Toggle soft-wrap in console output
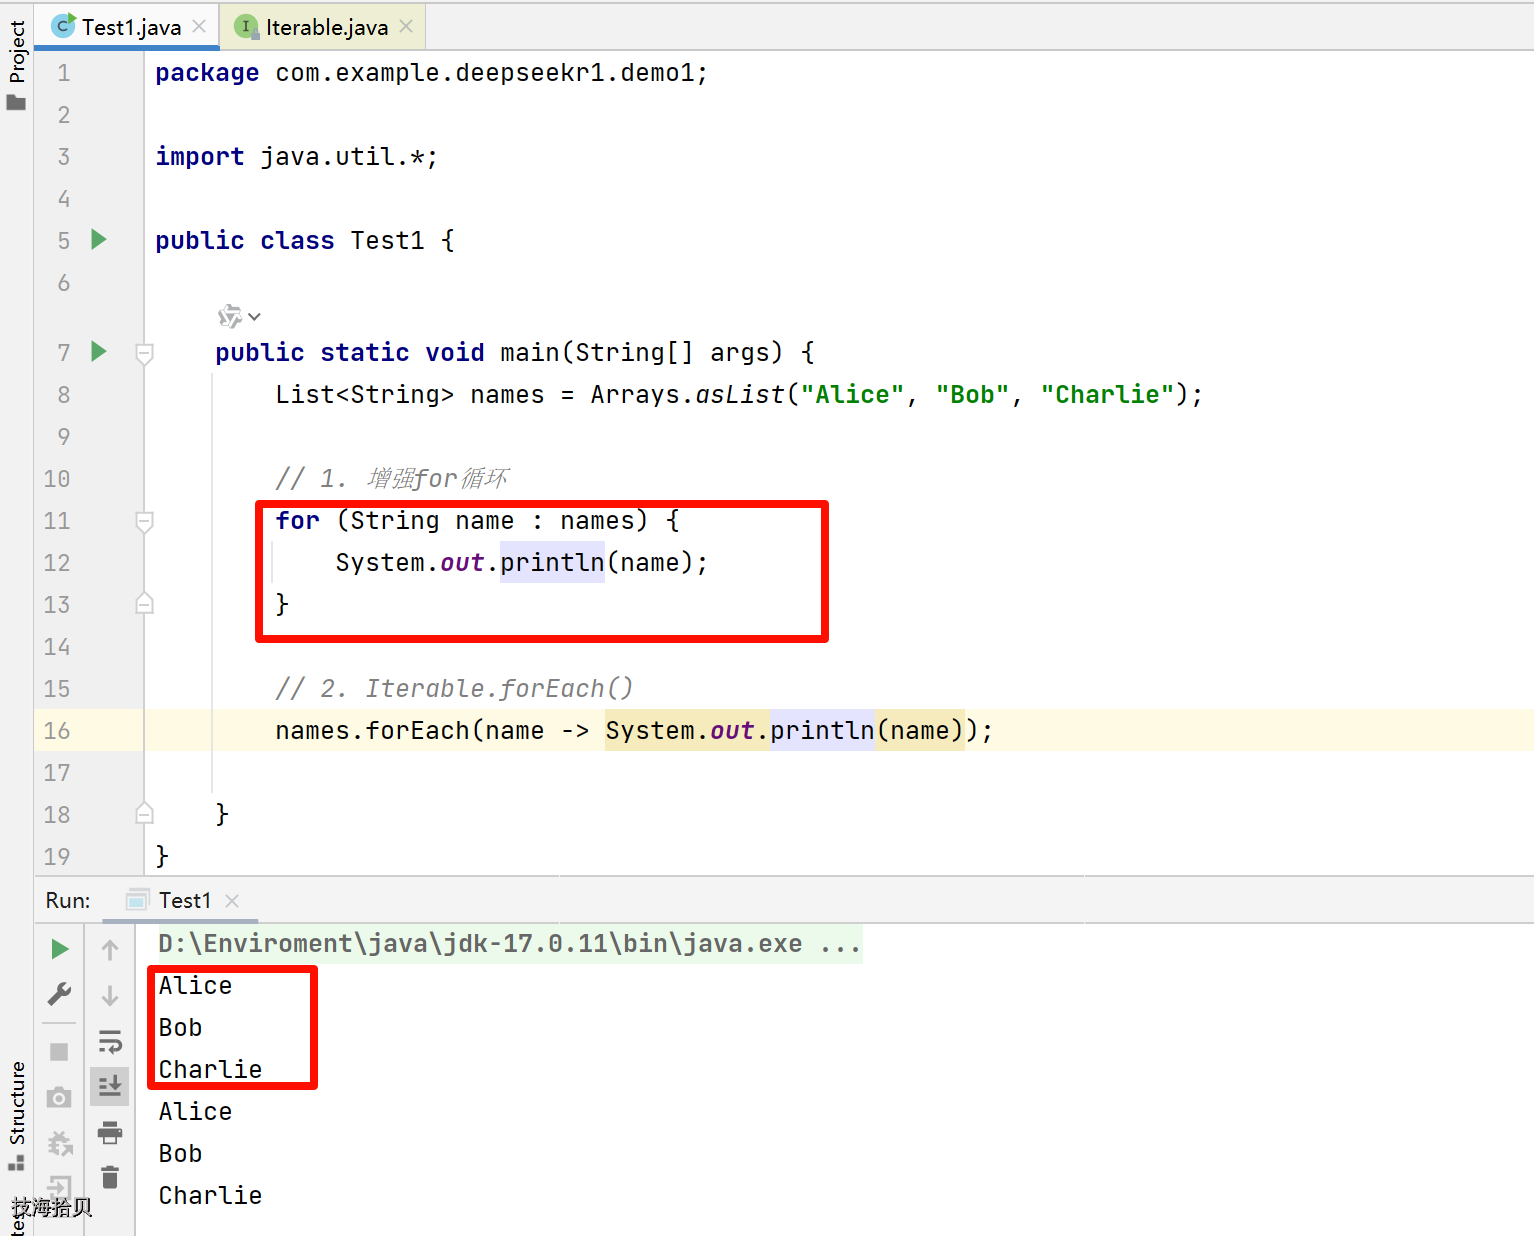This screenshot has width=1534, height=1236. point(110,1042)
